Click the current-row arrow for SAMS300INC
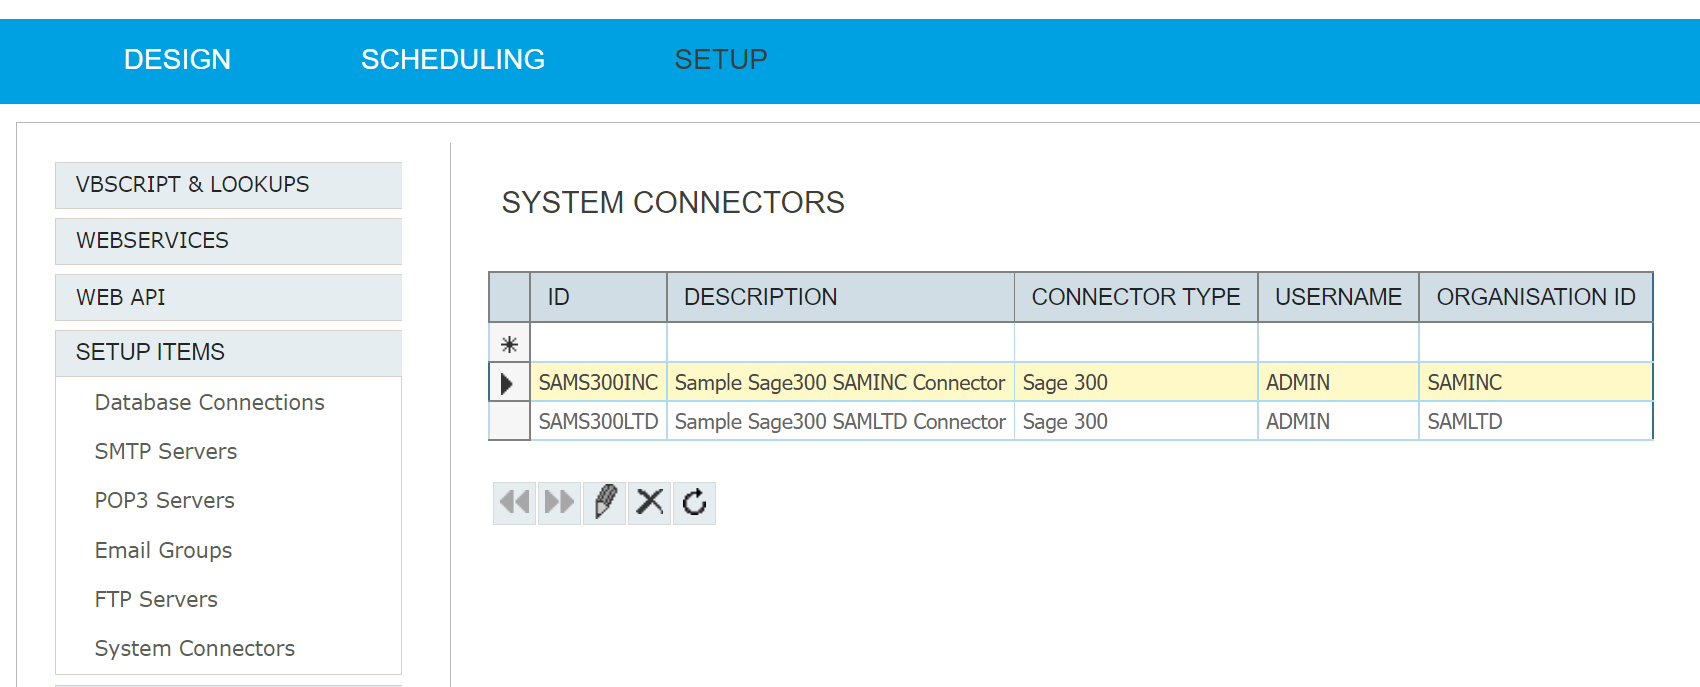The height and width of the screenshot is (687, 1700). pos(508,383)
